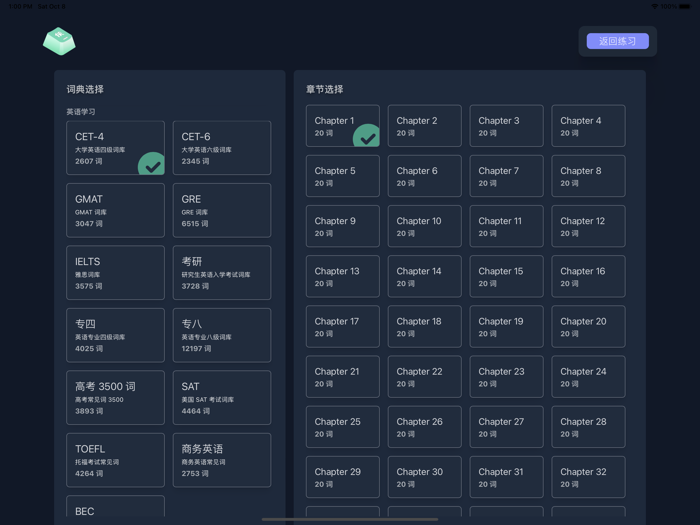Select the 专四 dictionary card
Image resolution: width=700 pixels, height=525 pixels.
115,335
